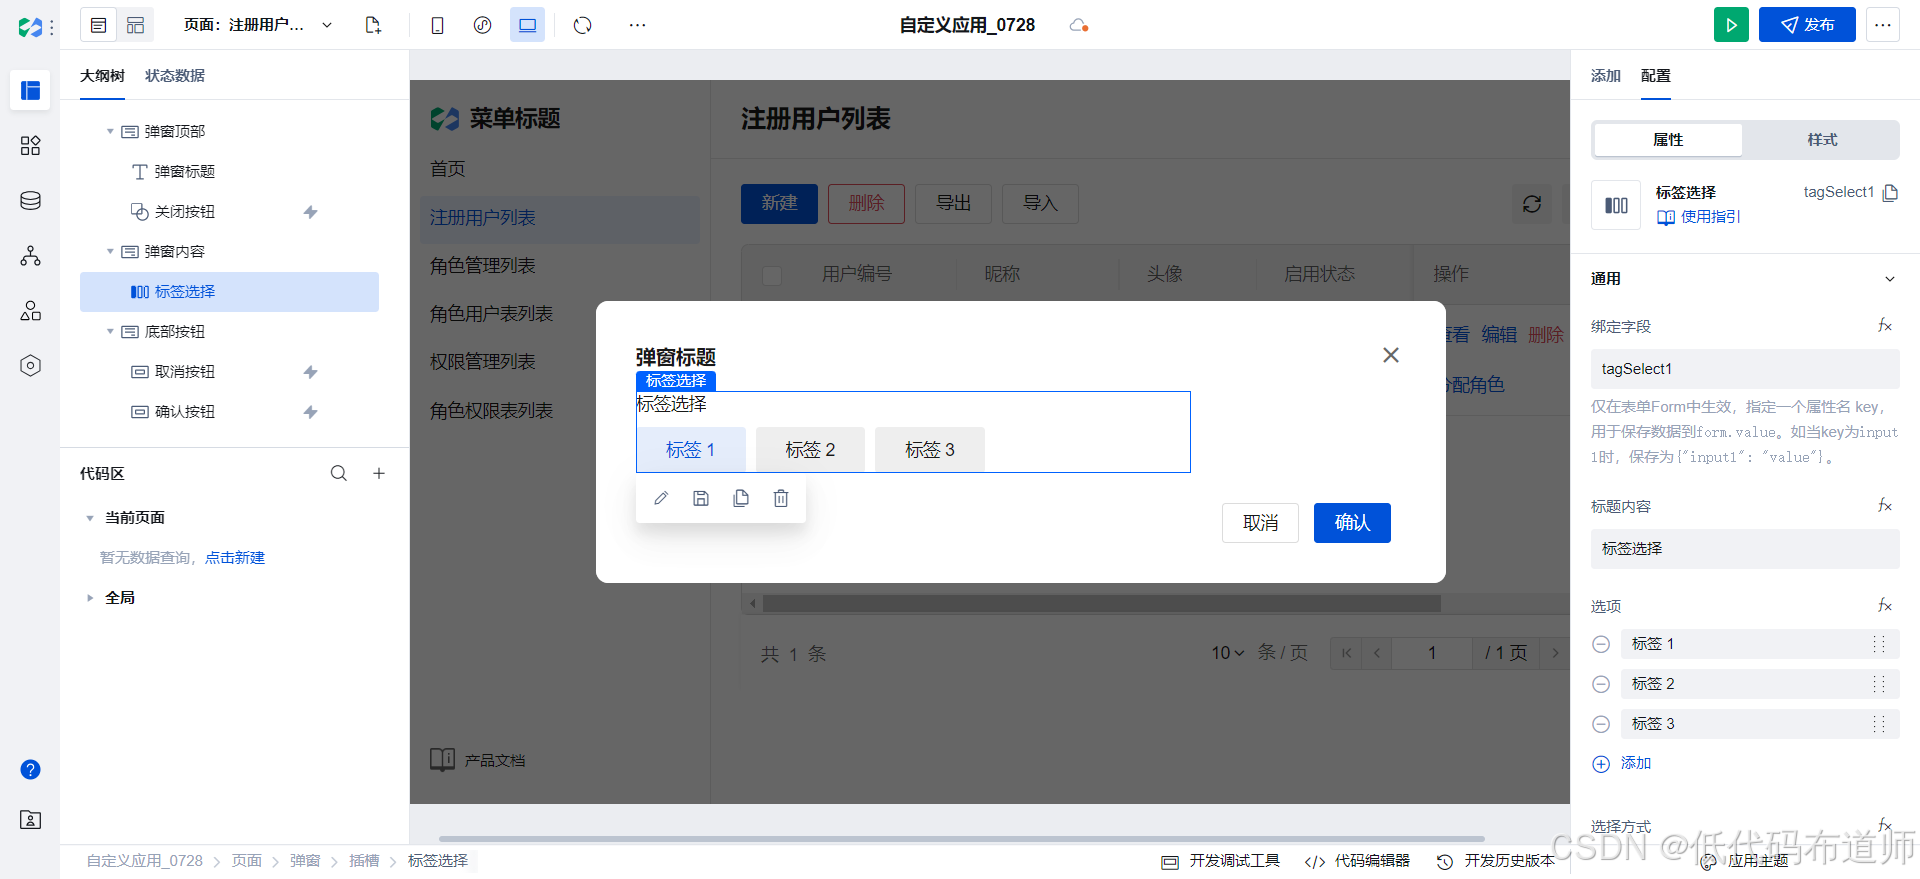This screenshot has width=1920, height=879.
Task: Delete the component with the trash icon
Action: click(781, 498)
